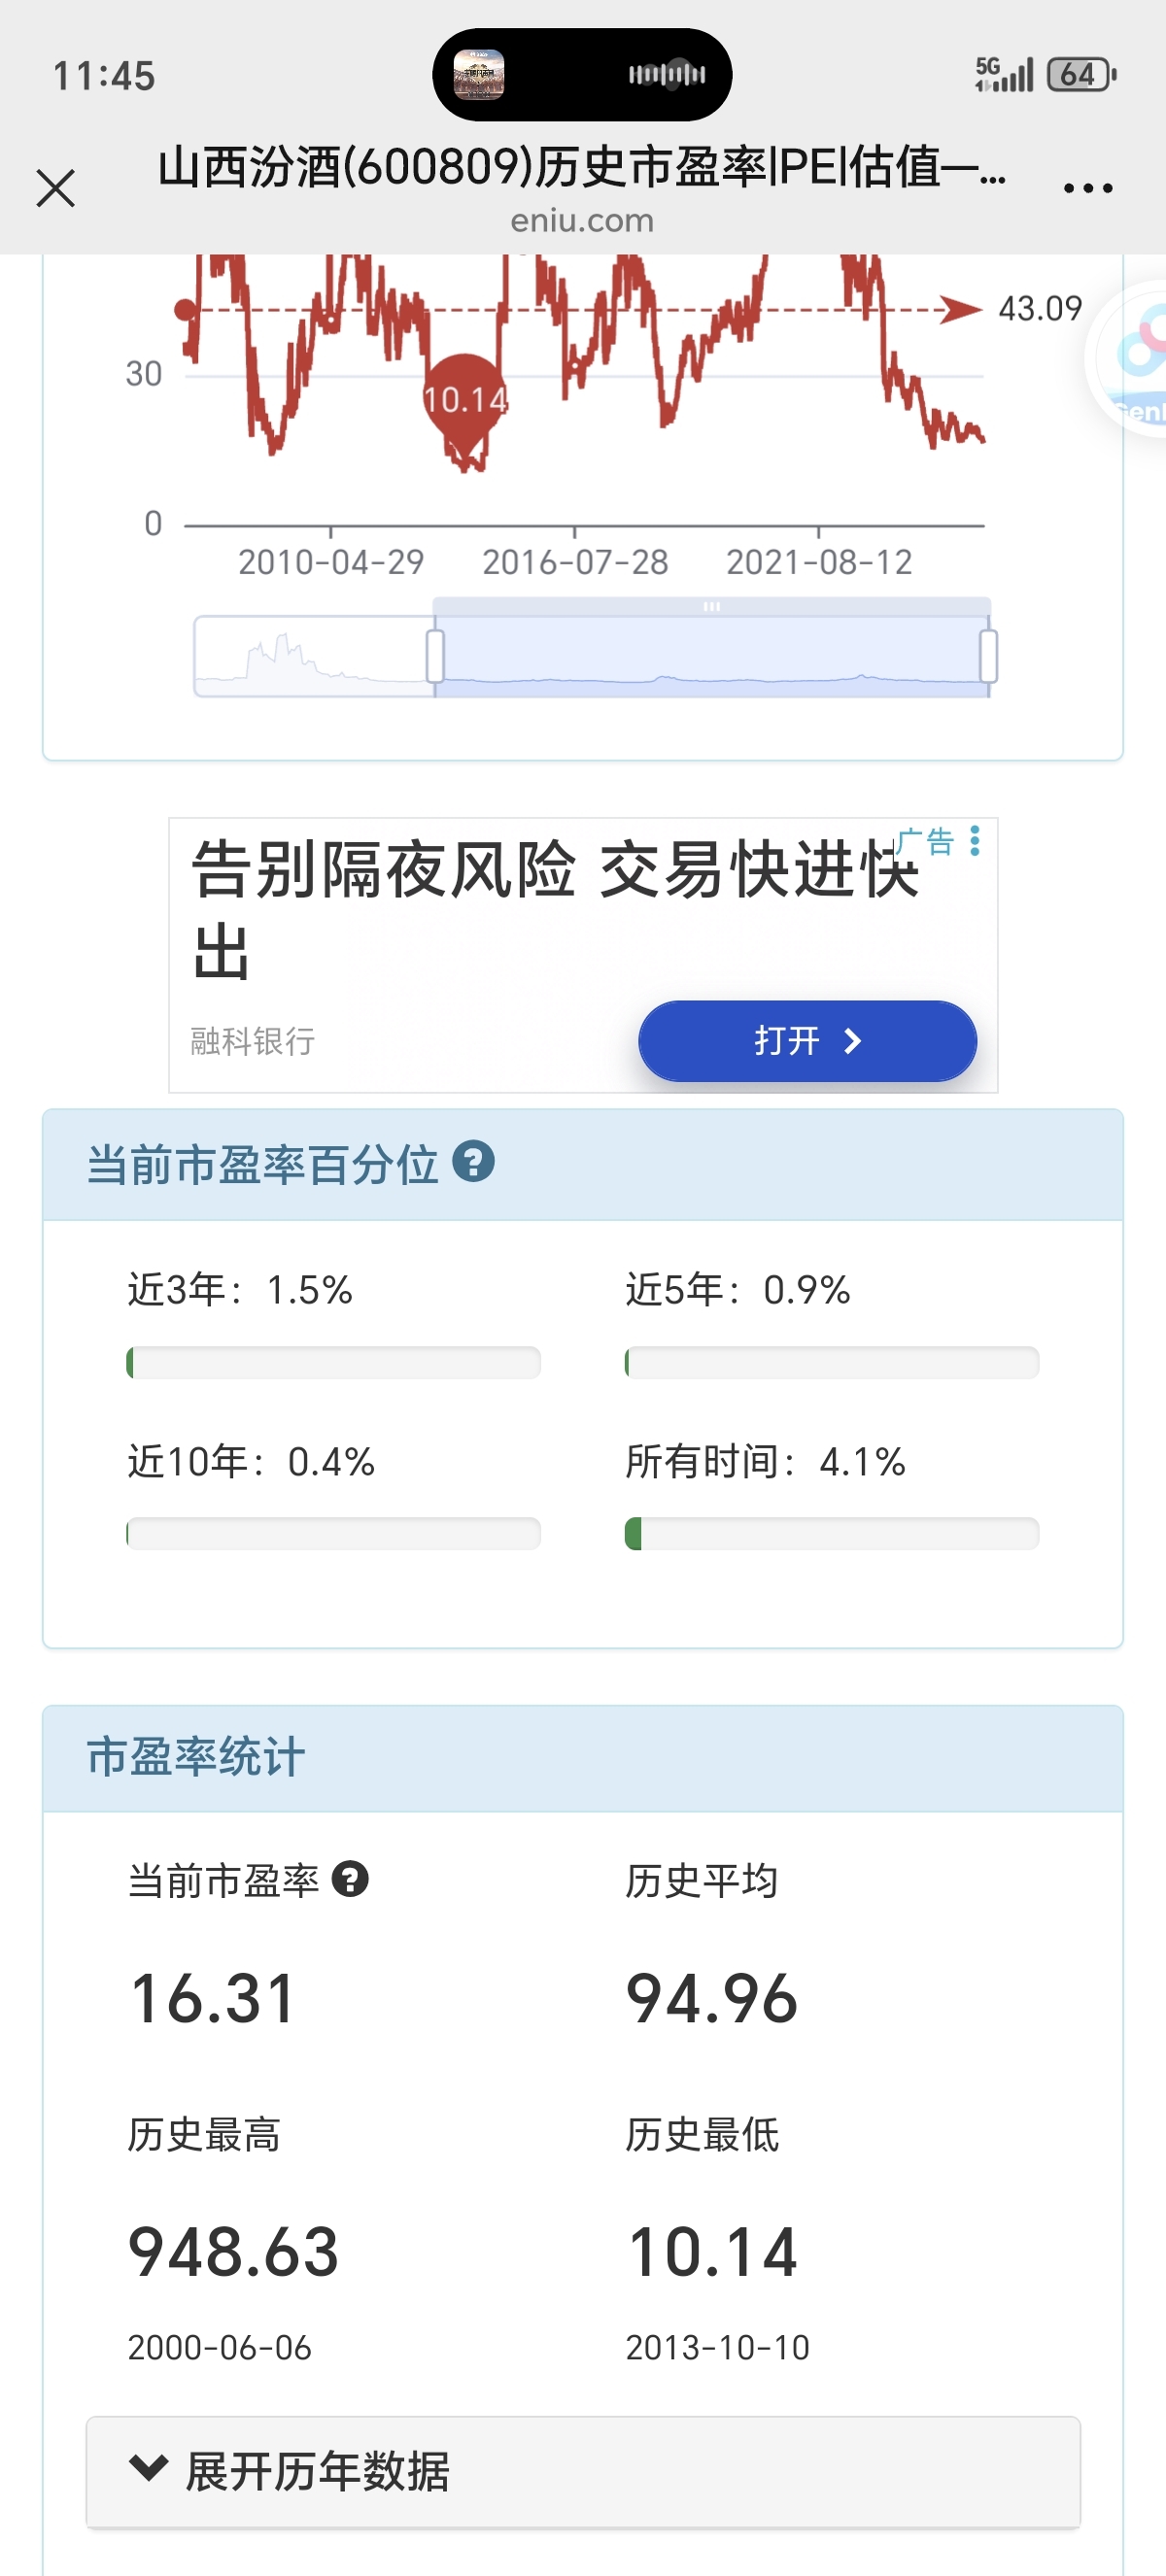This screenshot has height=2576, width=1166.
Task: Tap the 43.09 average line label
Action: [1040, 309]
